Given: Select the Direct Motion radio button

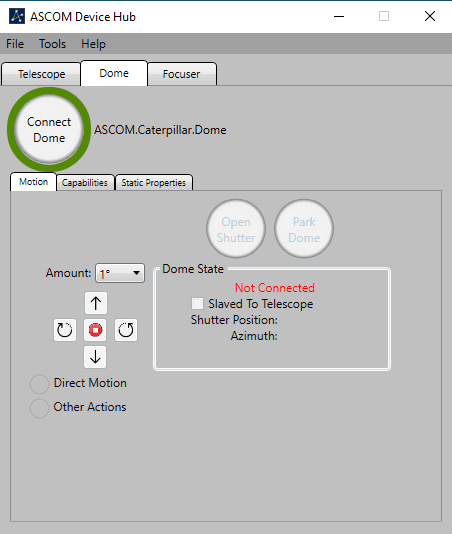Looking at the screenshot, I should tap(40, 384).
